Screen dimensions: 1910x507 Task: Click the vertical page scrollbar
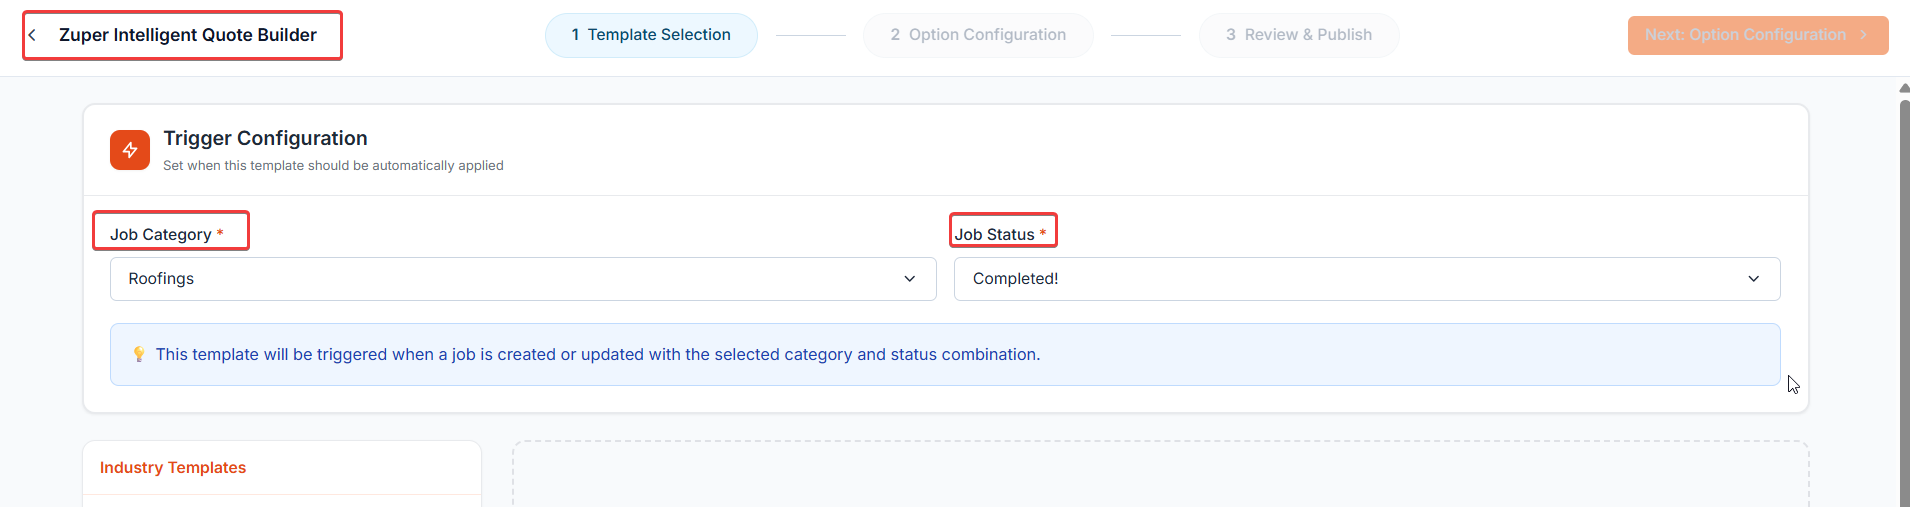pos(1904,300)
